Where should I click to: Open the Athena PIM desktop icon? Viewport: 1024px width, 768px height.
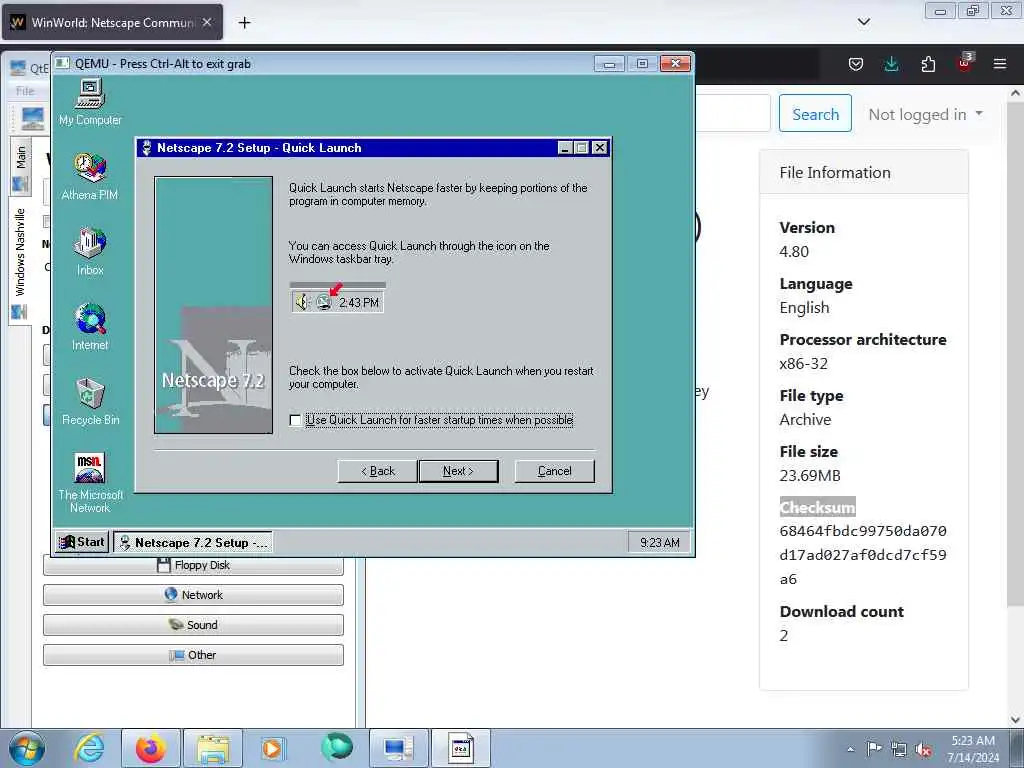[89, 176]
